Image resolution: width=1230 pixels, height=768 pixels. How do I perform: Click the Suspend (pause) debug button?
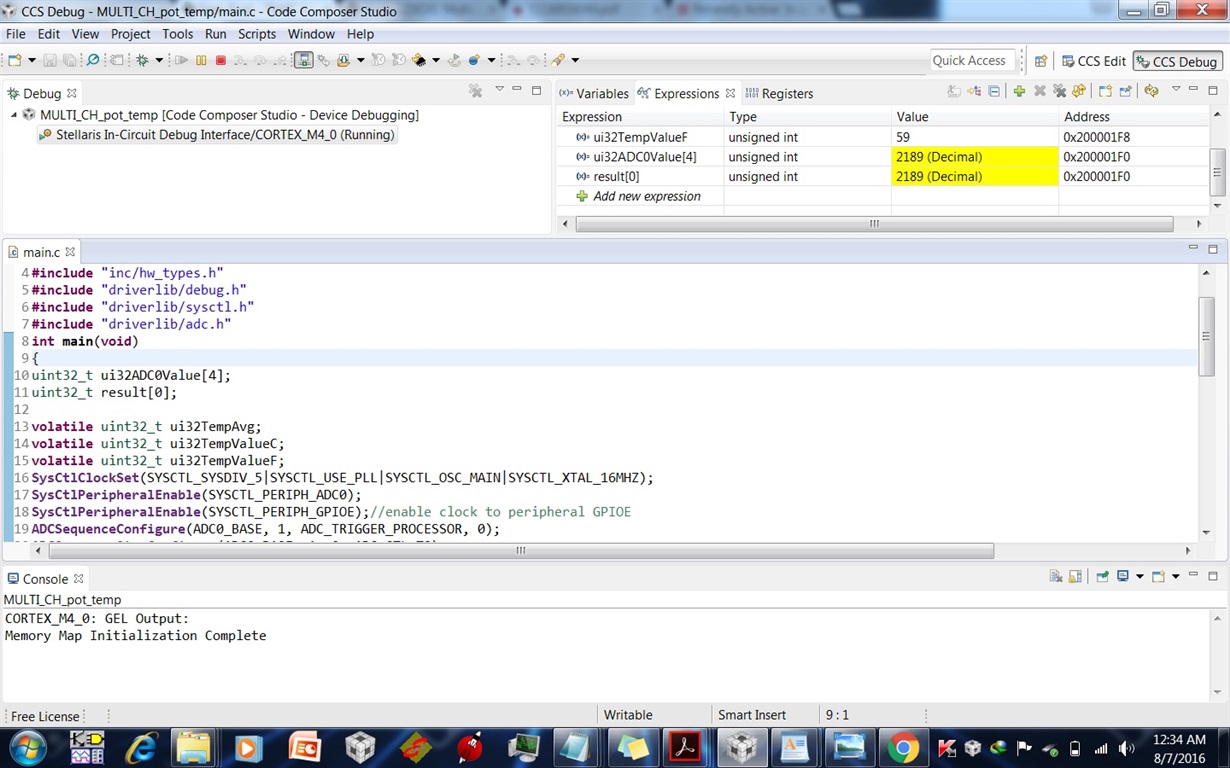pos(201,60)
